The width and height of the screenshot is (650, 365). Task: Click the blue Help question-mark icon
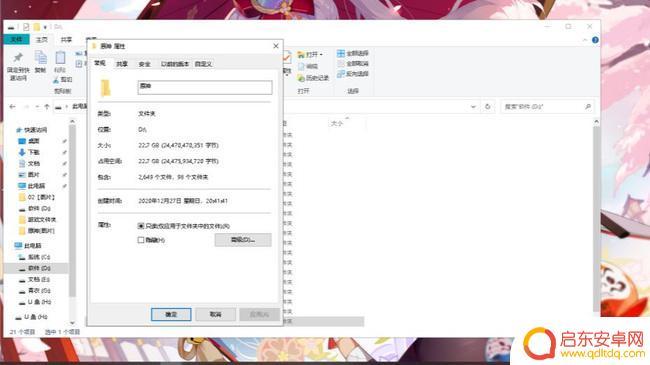(x=595, y=40)
